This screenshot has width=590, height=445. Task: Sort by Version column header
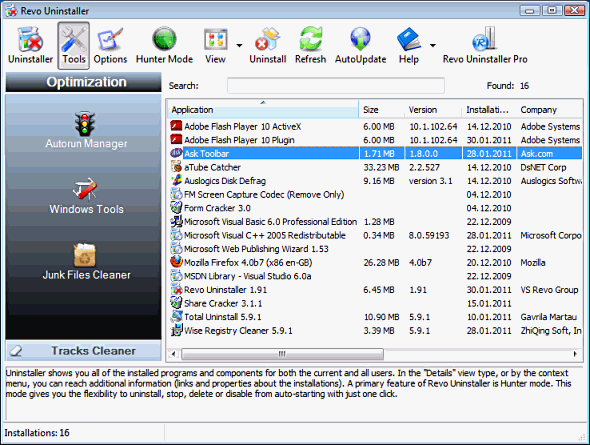coord(433,109)
